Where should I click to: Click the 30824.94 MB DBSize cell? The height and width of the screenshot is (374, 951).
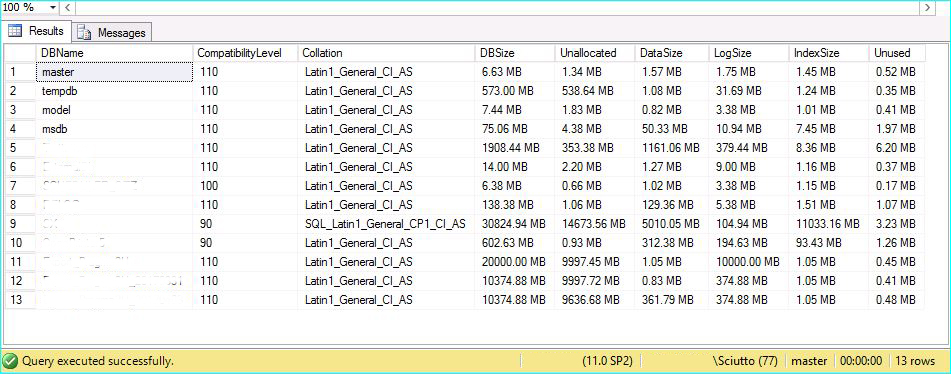[514, 224]
